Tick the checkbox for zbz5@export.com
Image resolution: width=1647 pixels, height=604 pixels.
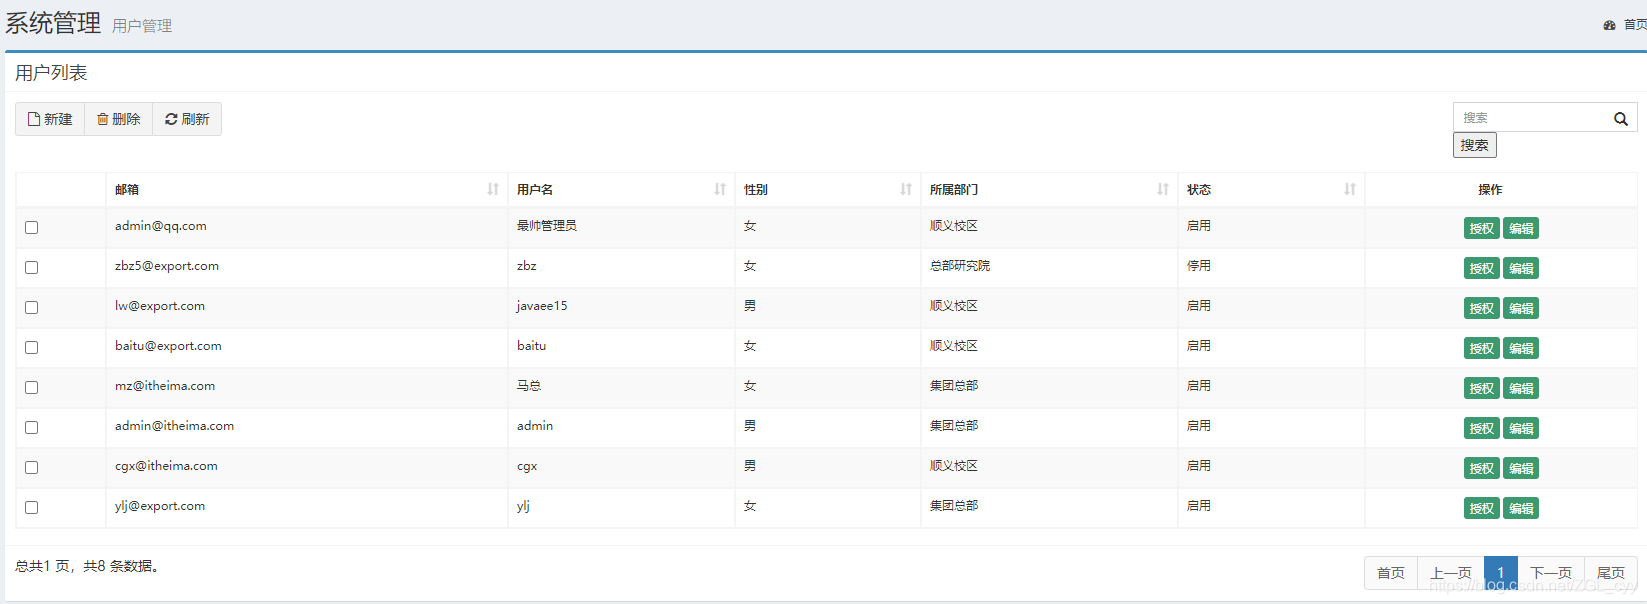[x=32, y=268]
